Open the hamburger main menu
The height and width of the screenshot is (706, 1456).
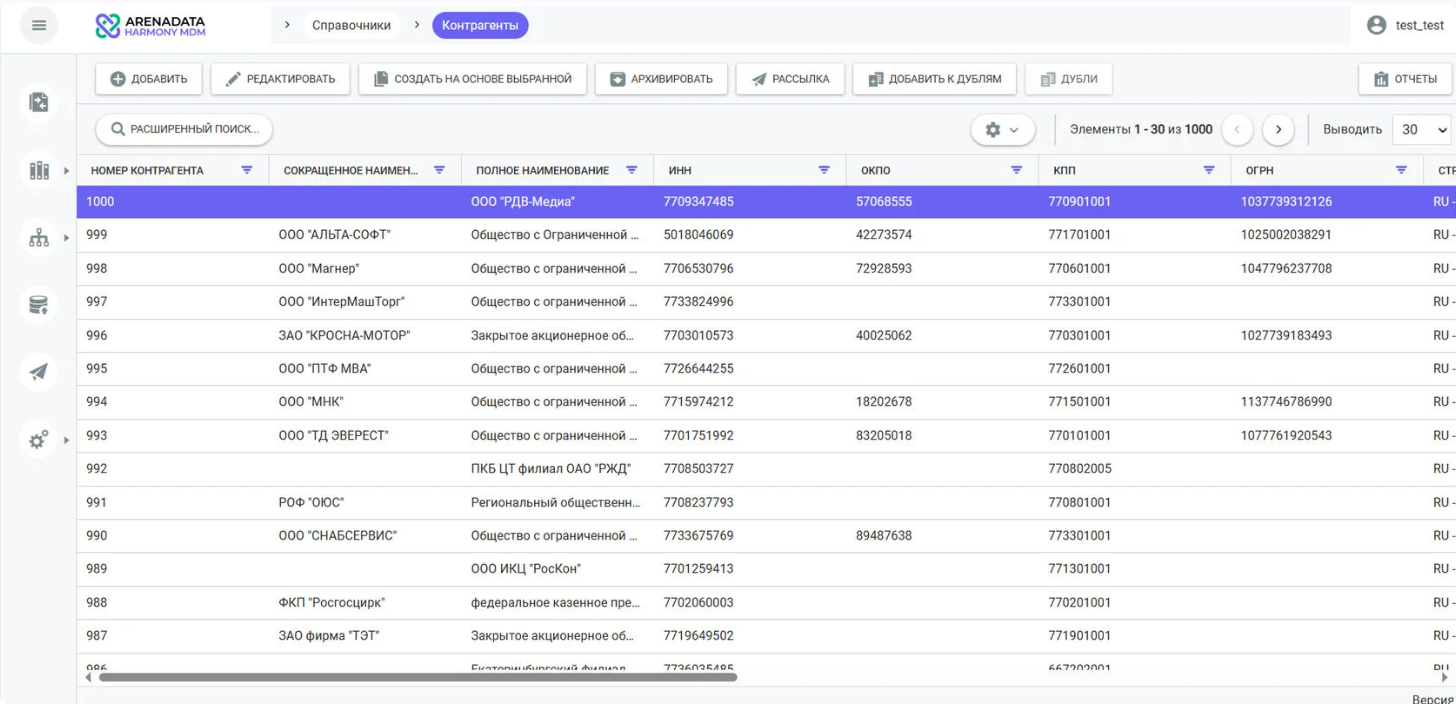[38, 25]
